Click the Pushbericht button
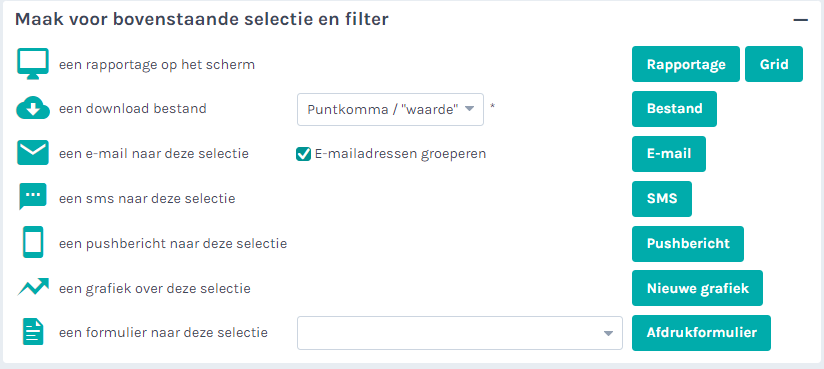The width and height of the screenshot is (824, 369). pos(688,244)
